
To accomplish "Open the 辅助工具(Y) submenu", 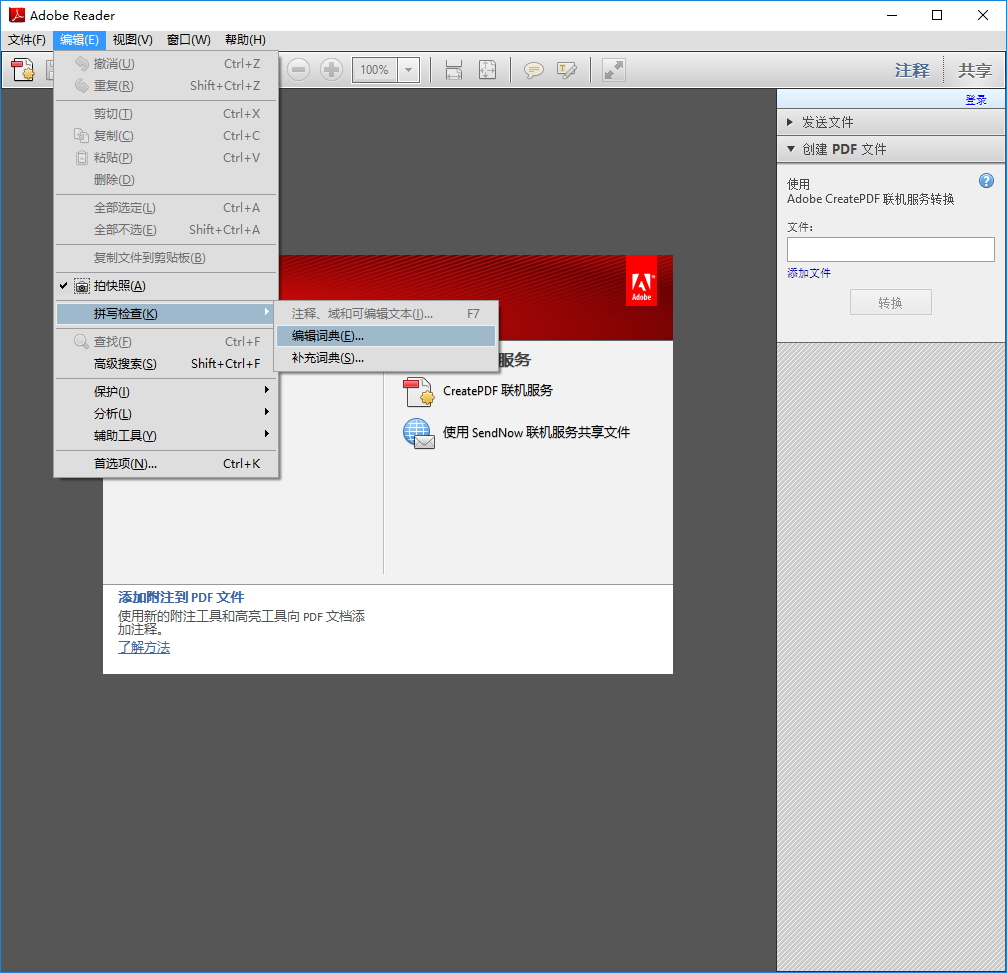I will click(166, 435).
